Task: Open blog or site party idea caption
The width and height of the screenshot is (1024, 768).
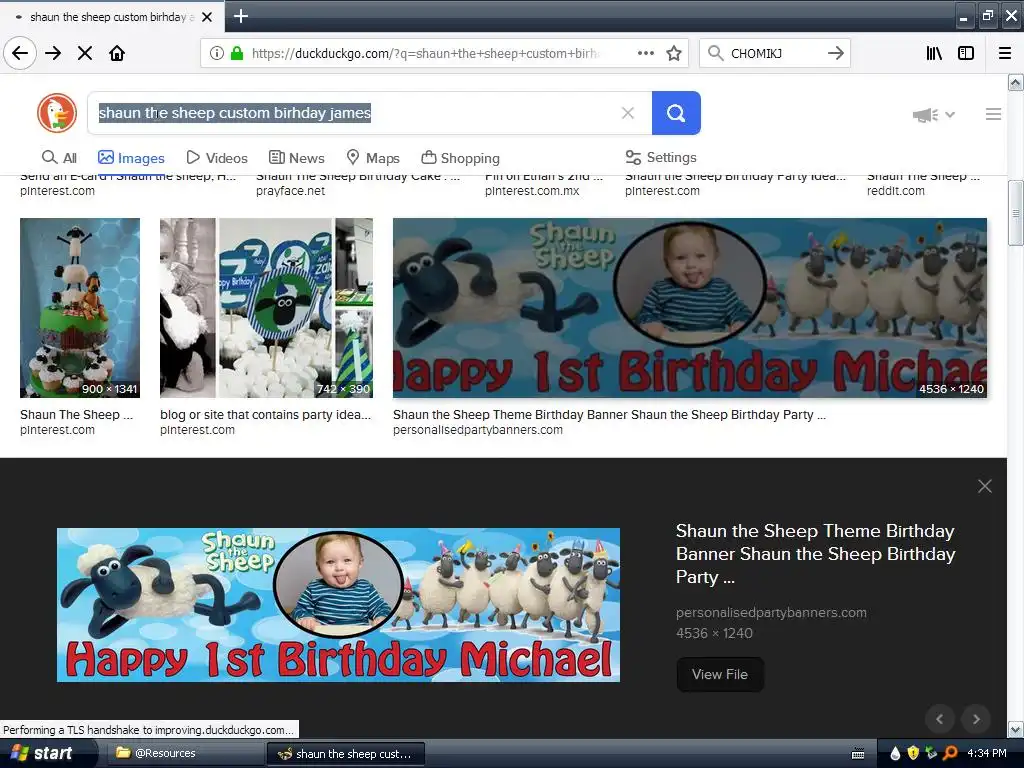Action: coord(265,415)
